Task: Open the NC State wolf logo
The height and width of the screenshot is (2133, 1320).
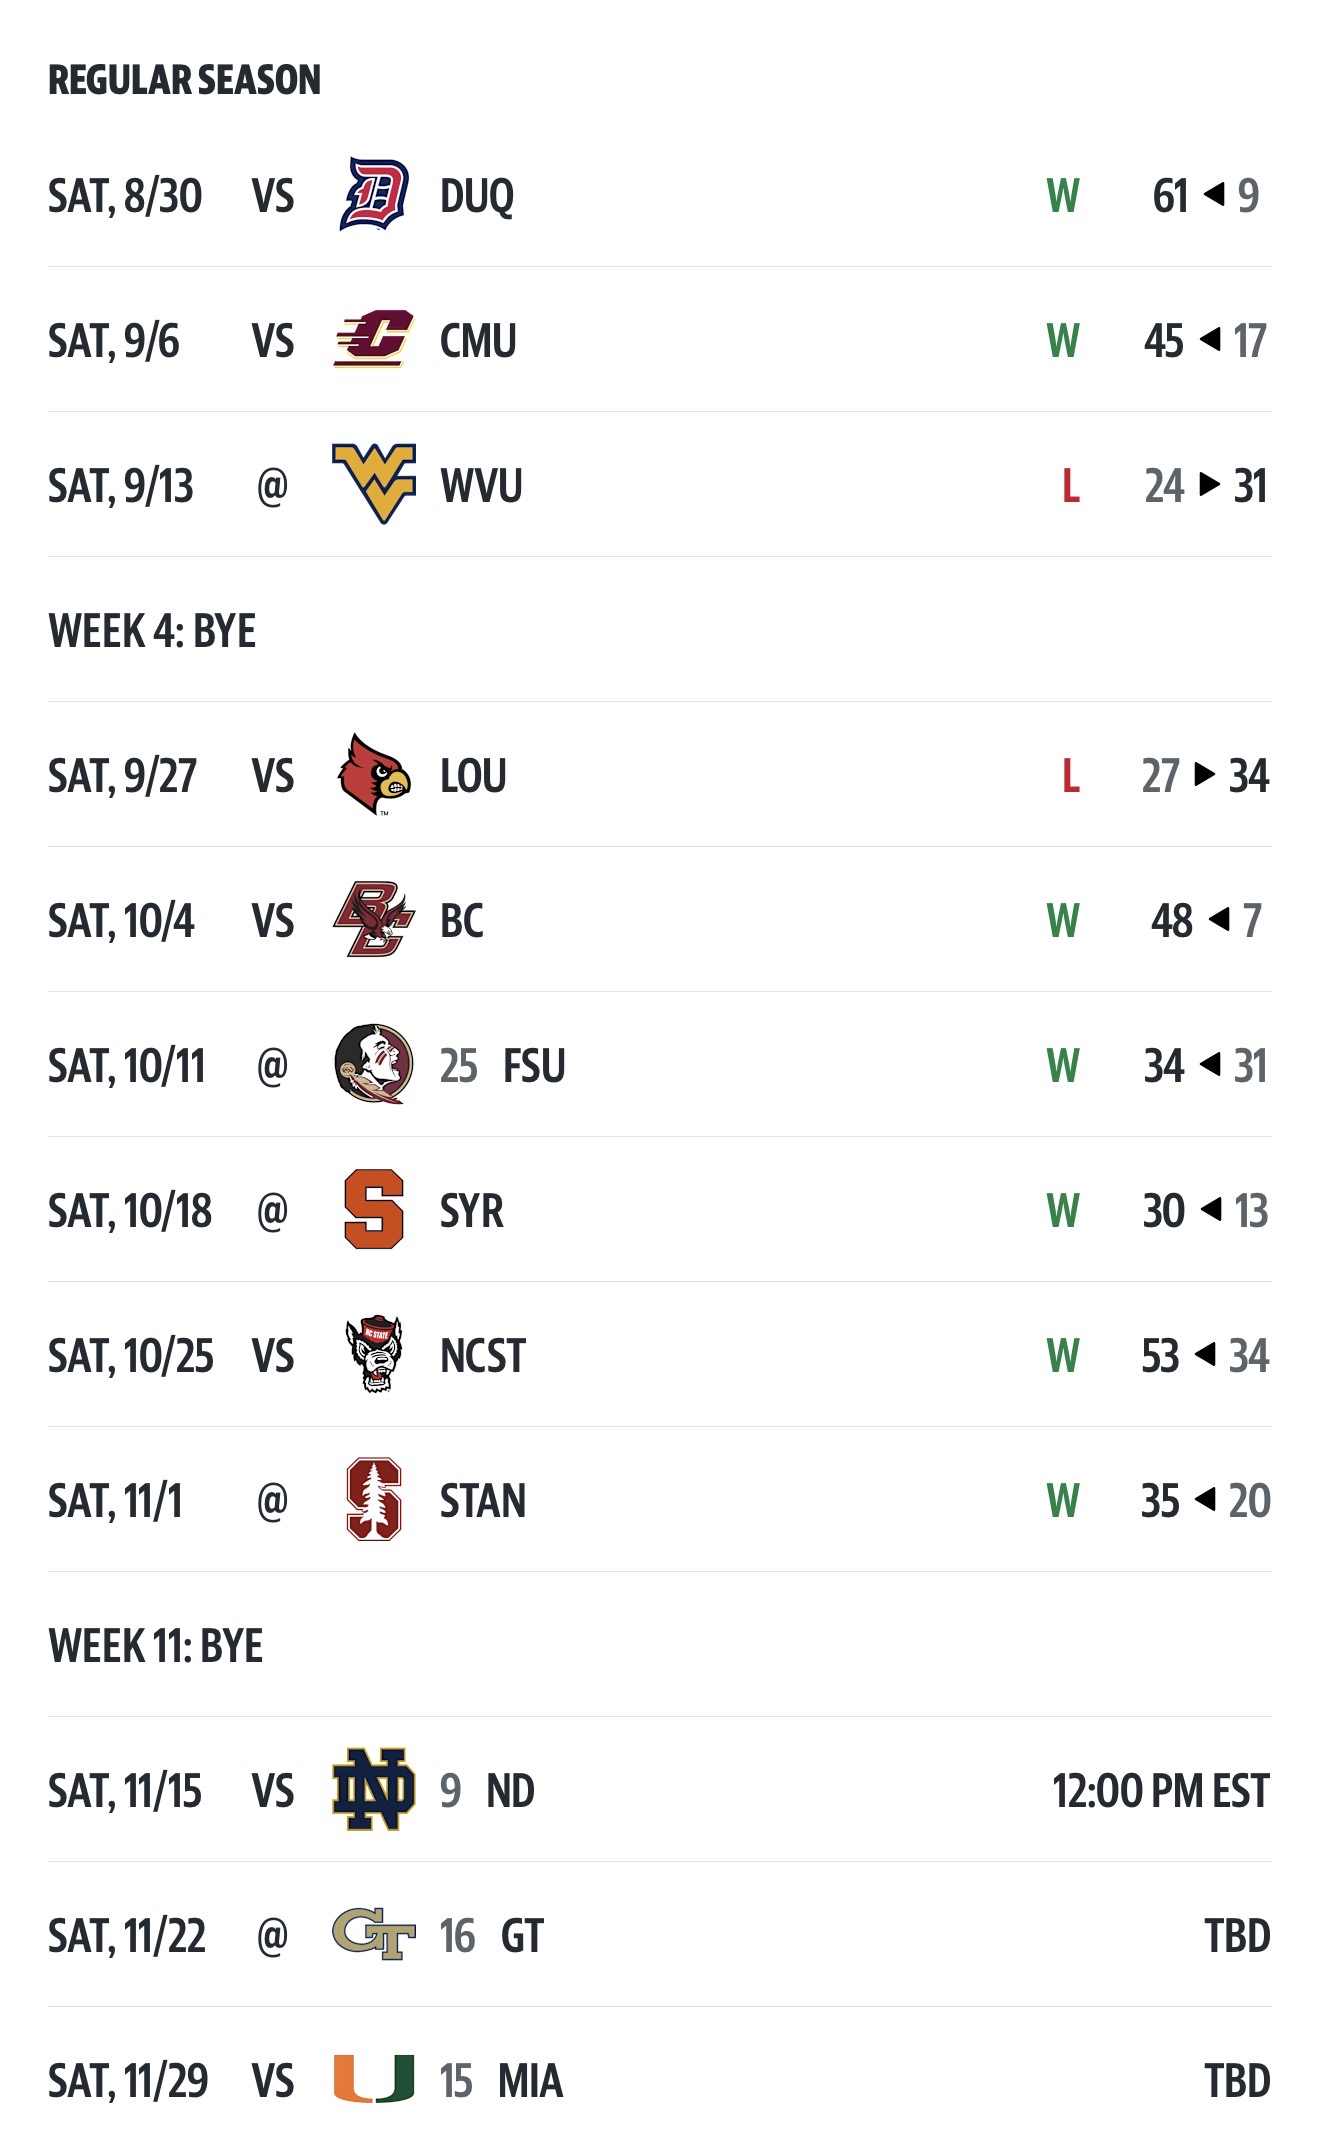Action: [374, 1354]
